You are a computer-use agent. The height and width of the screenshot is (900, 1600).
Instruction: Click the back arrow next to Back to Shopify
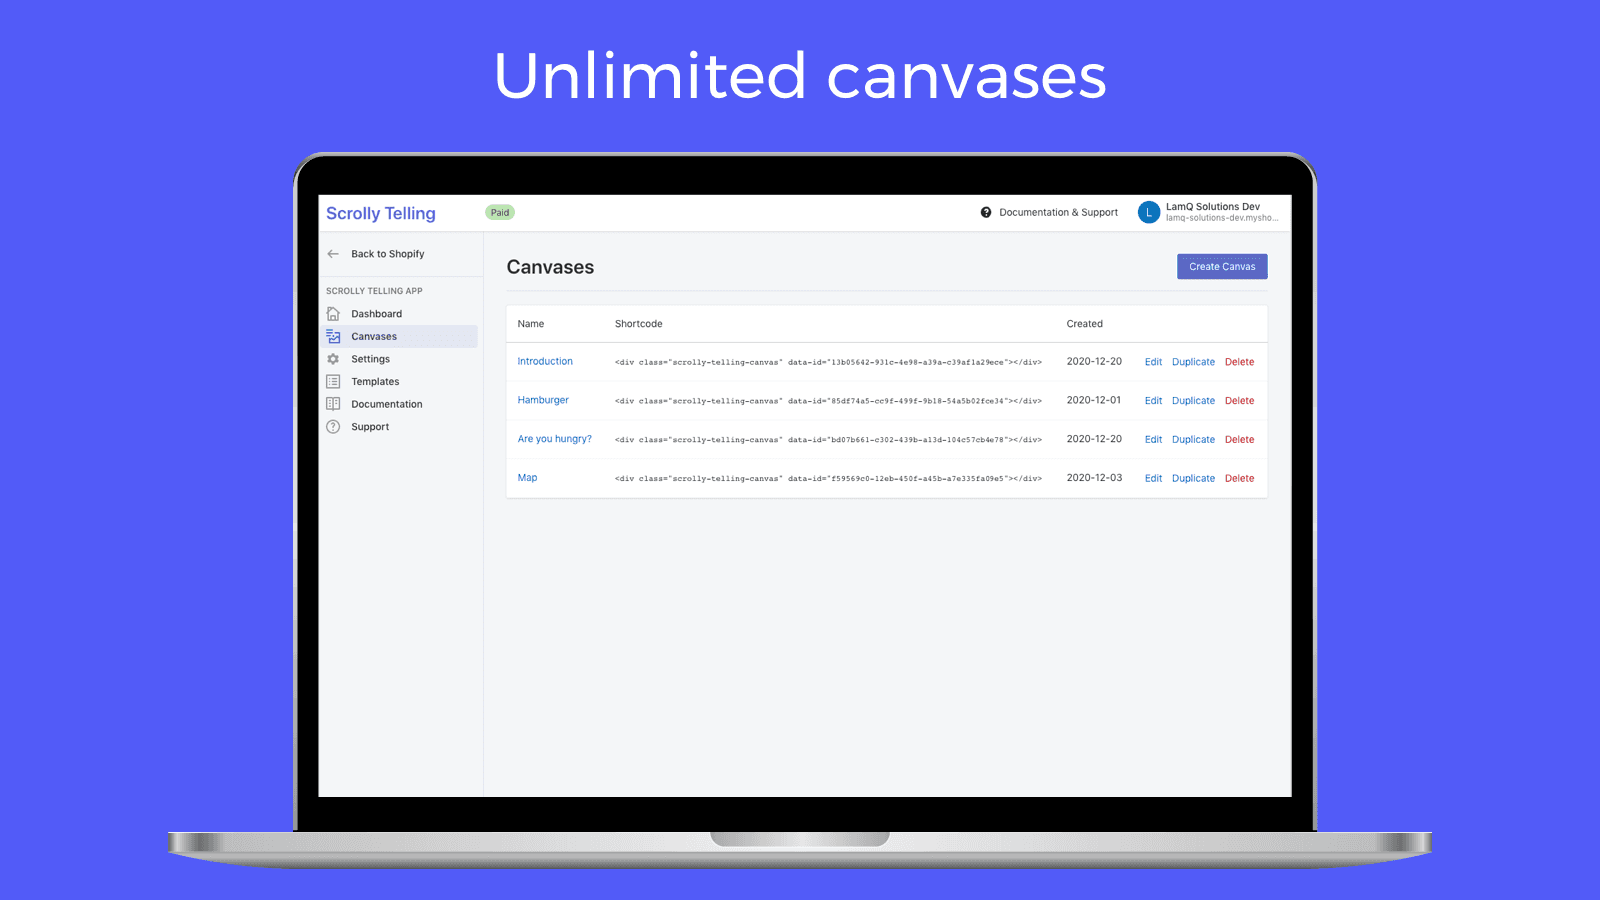(x=333, y=253)
